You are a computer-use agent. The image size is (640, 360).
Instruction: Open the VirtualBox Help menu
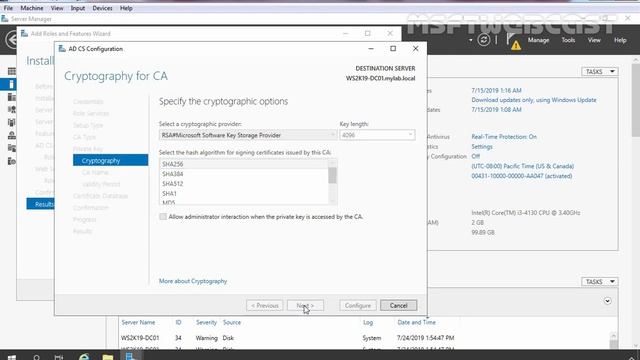coord(126,8)
